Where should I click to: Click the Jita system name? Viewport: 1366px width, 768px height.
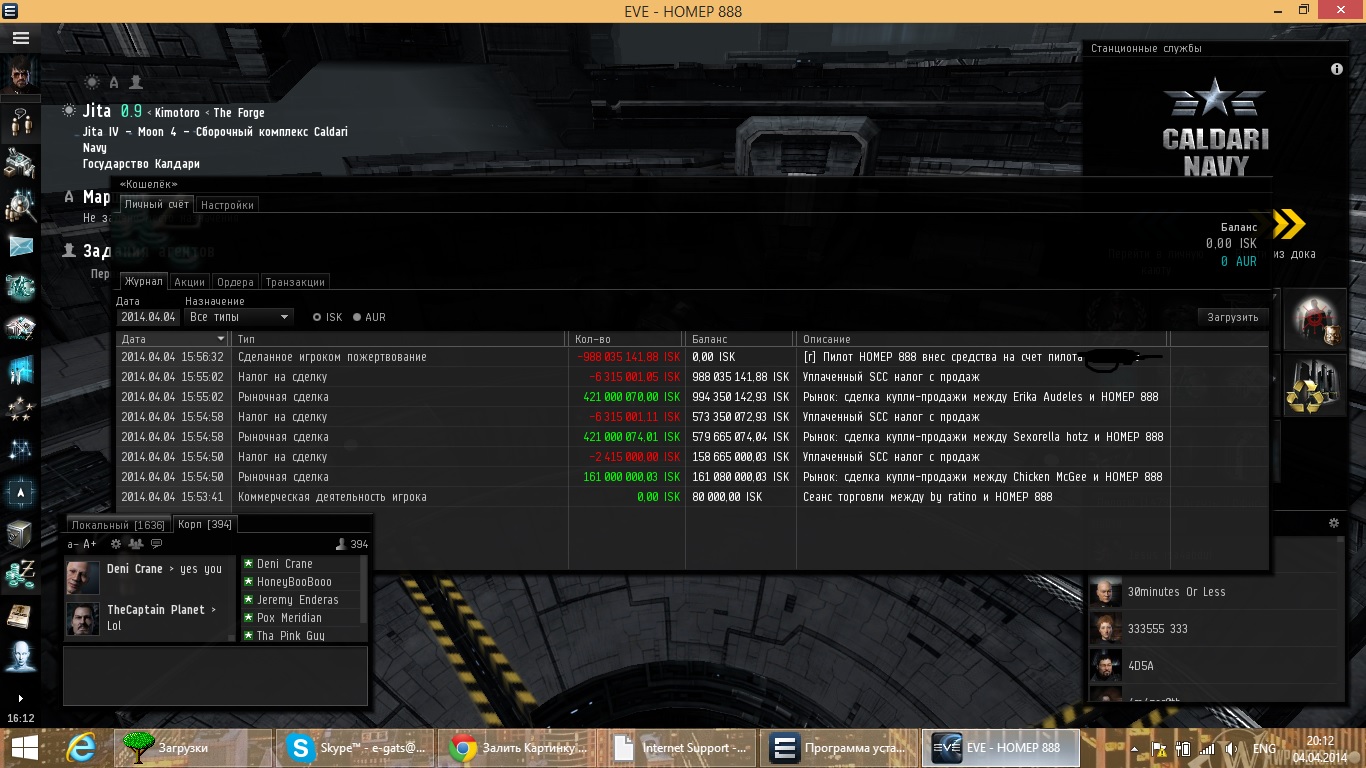[97, 111]
